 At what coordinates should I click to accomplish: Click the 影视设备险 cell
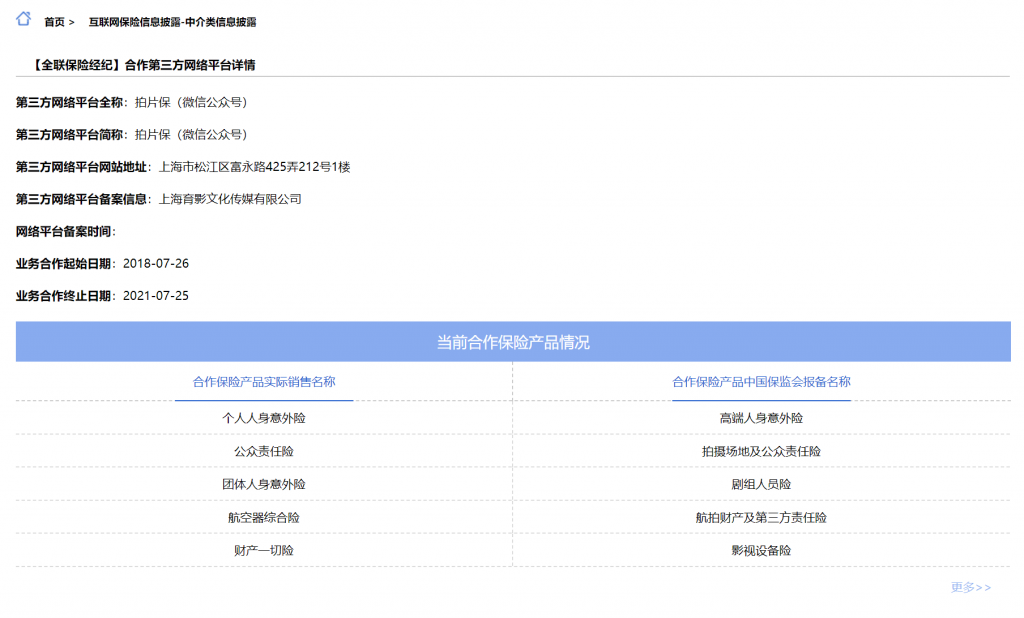click(x=761, y=551)
